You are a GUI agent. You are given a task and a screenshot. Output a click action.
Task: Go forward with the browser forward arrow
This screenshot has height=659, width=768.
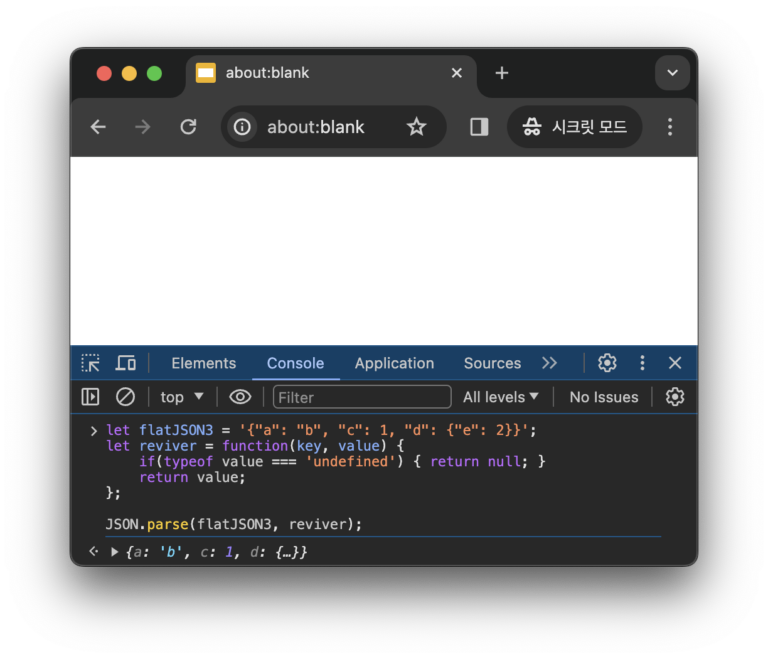point(143,127)
